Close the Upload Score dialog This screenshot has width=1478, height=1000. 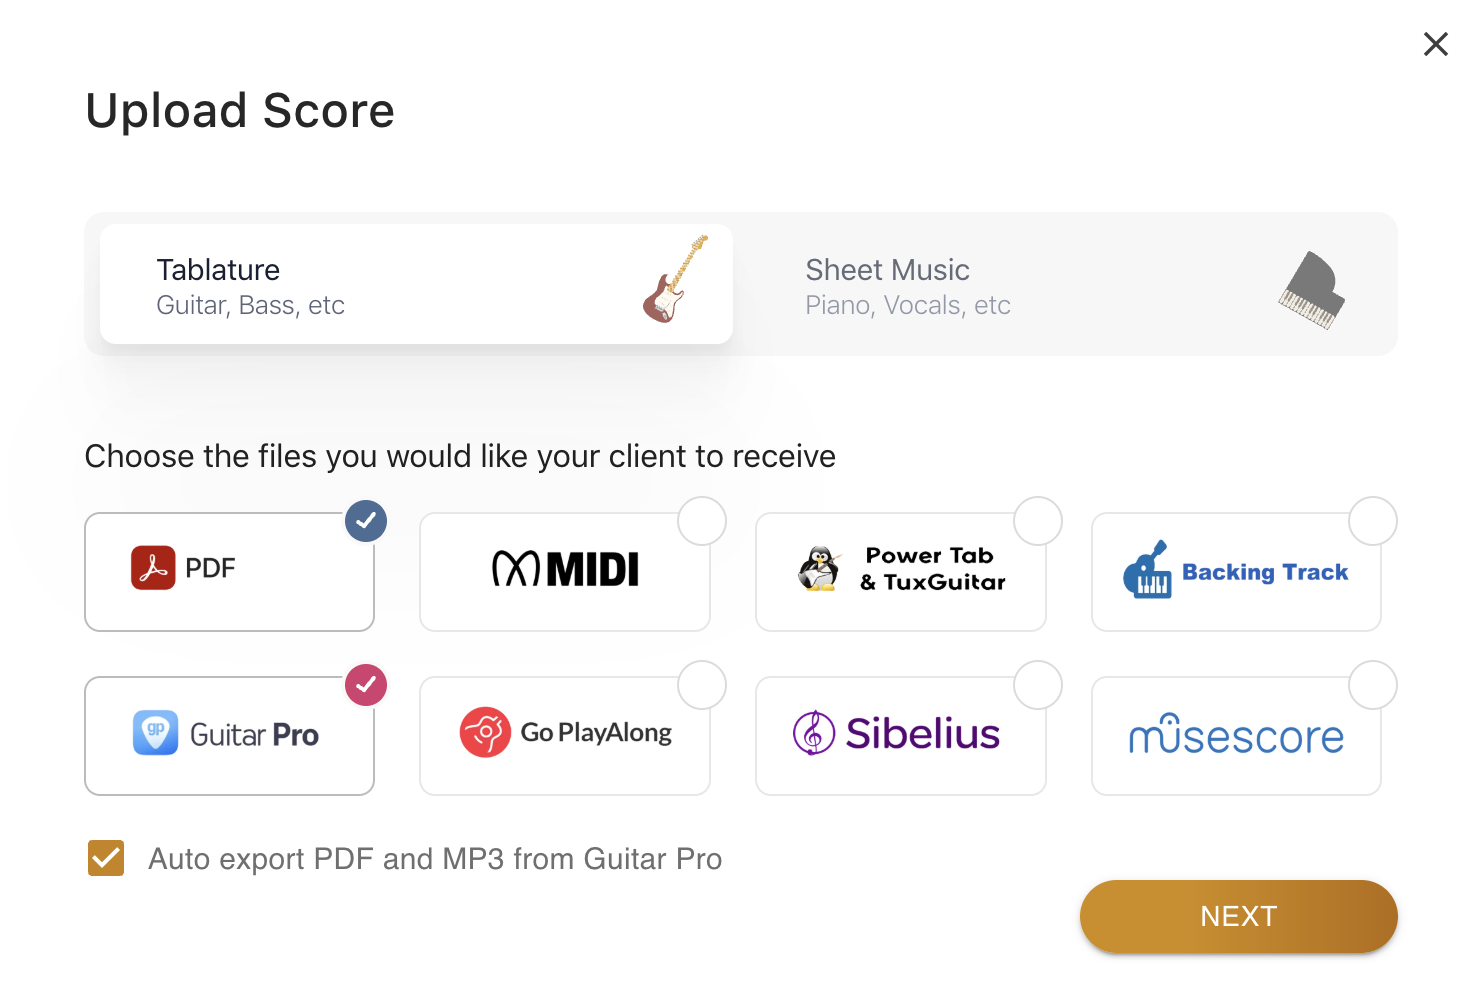(1436, 44)
